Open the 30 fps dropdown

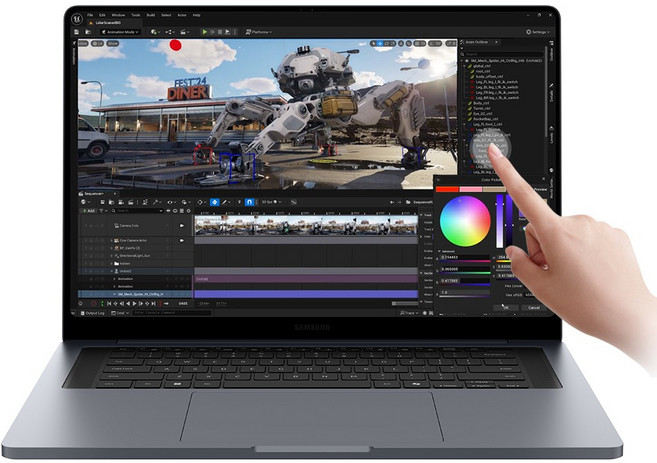click(272, 202)
